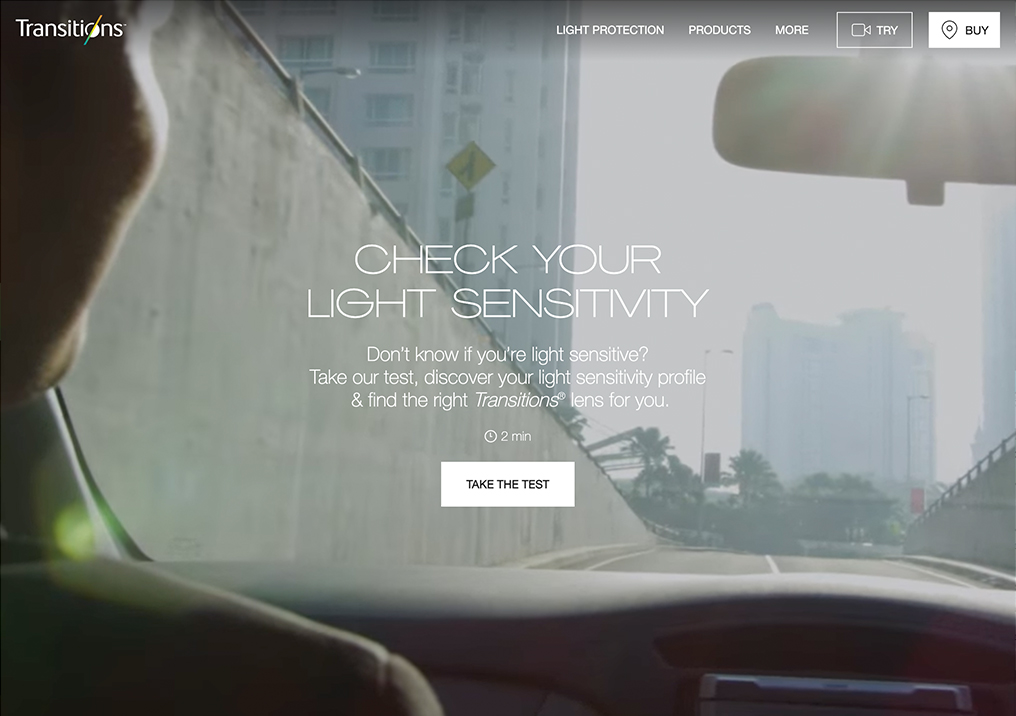Click the video camera icon beside TRY
The height and width of the screenshot is (716, 1016).
pyautogui.click(x=861, y=30)
